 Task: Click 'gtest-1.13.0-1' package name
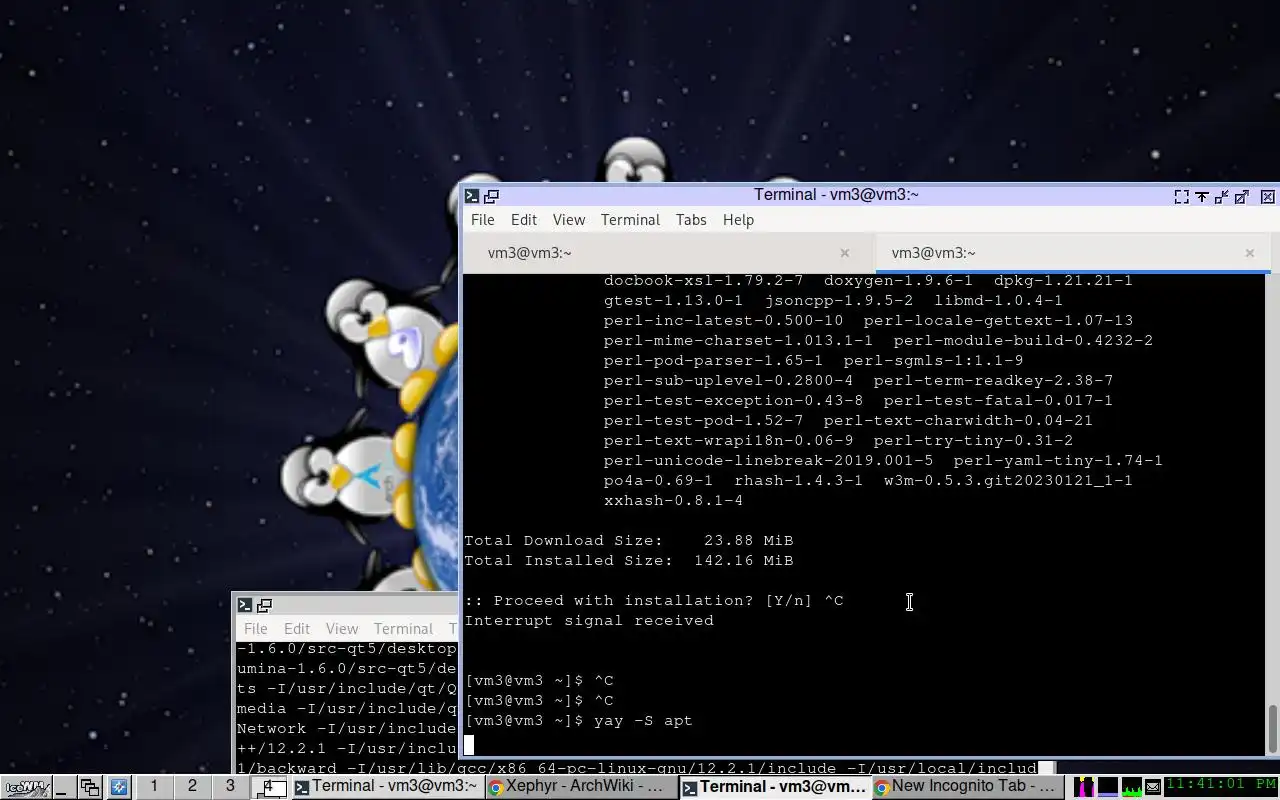coord(673,300)
